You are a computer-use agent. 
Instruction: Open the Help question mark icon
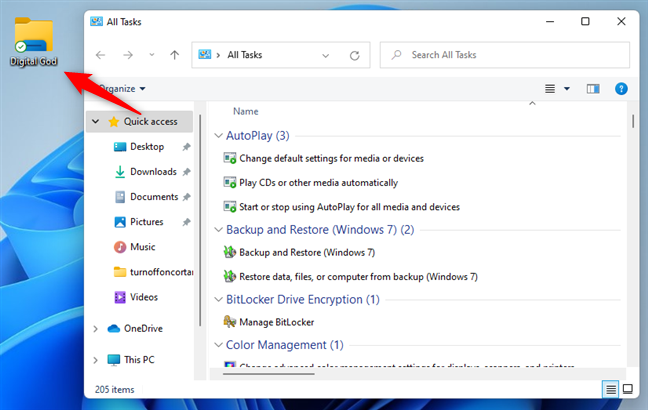(x=621, y=89)
